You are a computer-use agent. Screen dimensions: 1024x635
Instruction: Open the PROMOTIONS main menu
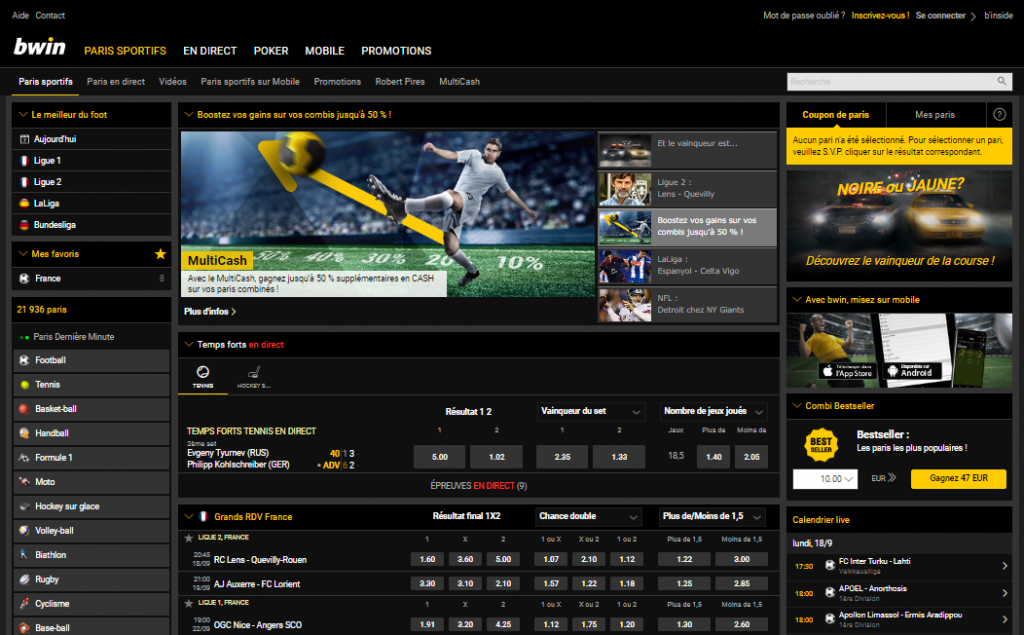pyautogui.click(x=396, y=51)
